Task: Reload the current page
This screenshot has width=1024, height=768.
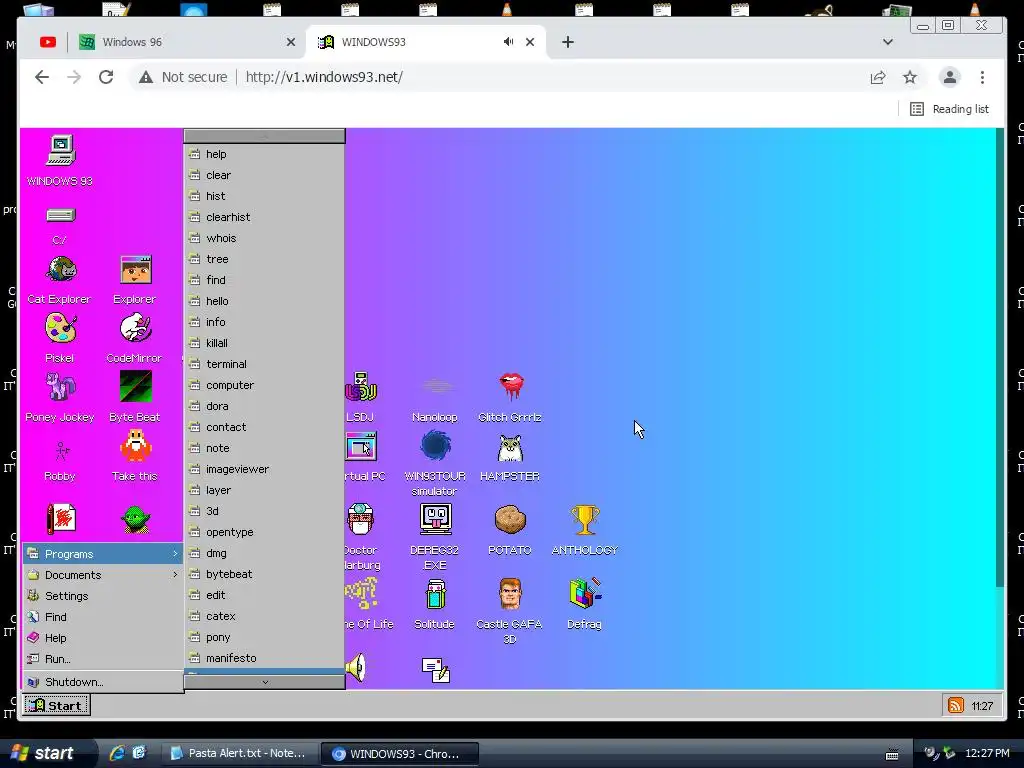Action: (x=106, y=77)
